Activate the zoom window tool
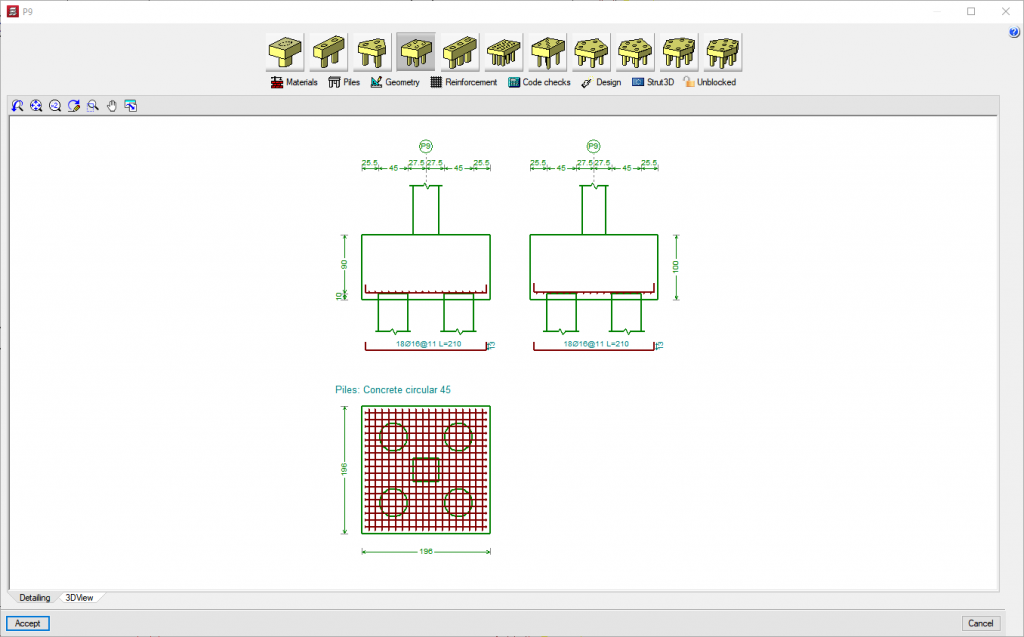The height and width of the screenshot is (637, 1024). click(x=93, y=106)
